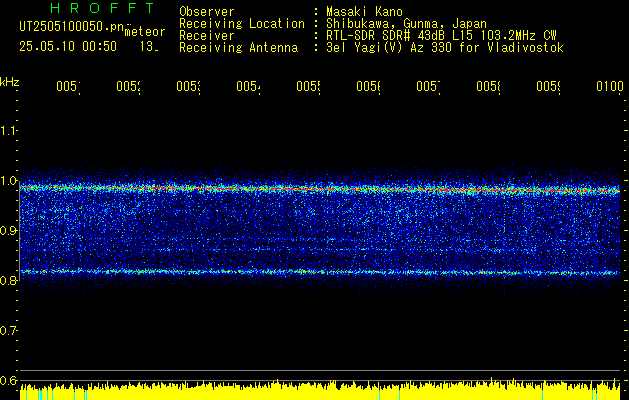This screenshot has width=629, height=400.
Task: Click Shibukawa, Gunma, Japan text
Action: 406,24
